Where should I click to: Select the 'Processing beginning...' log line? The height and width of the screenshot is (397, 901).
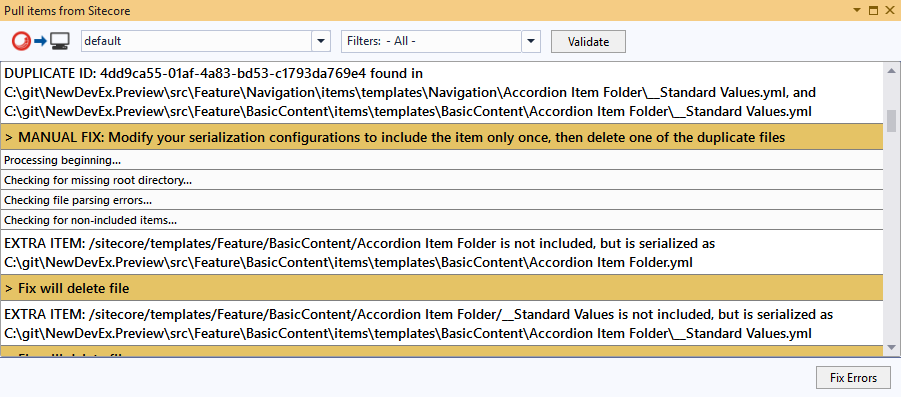point(442,160)
